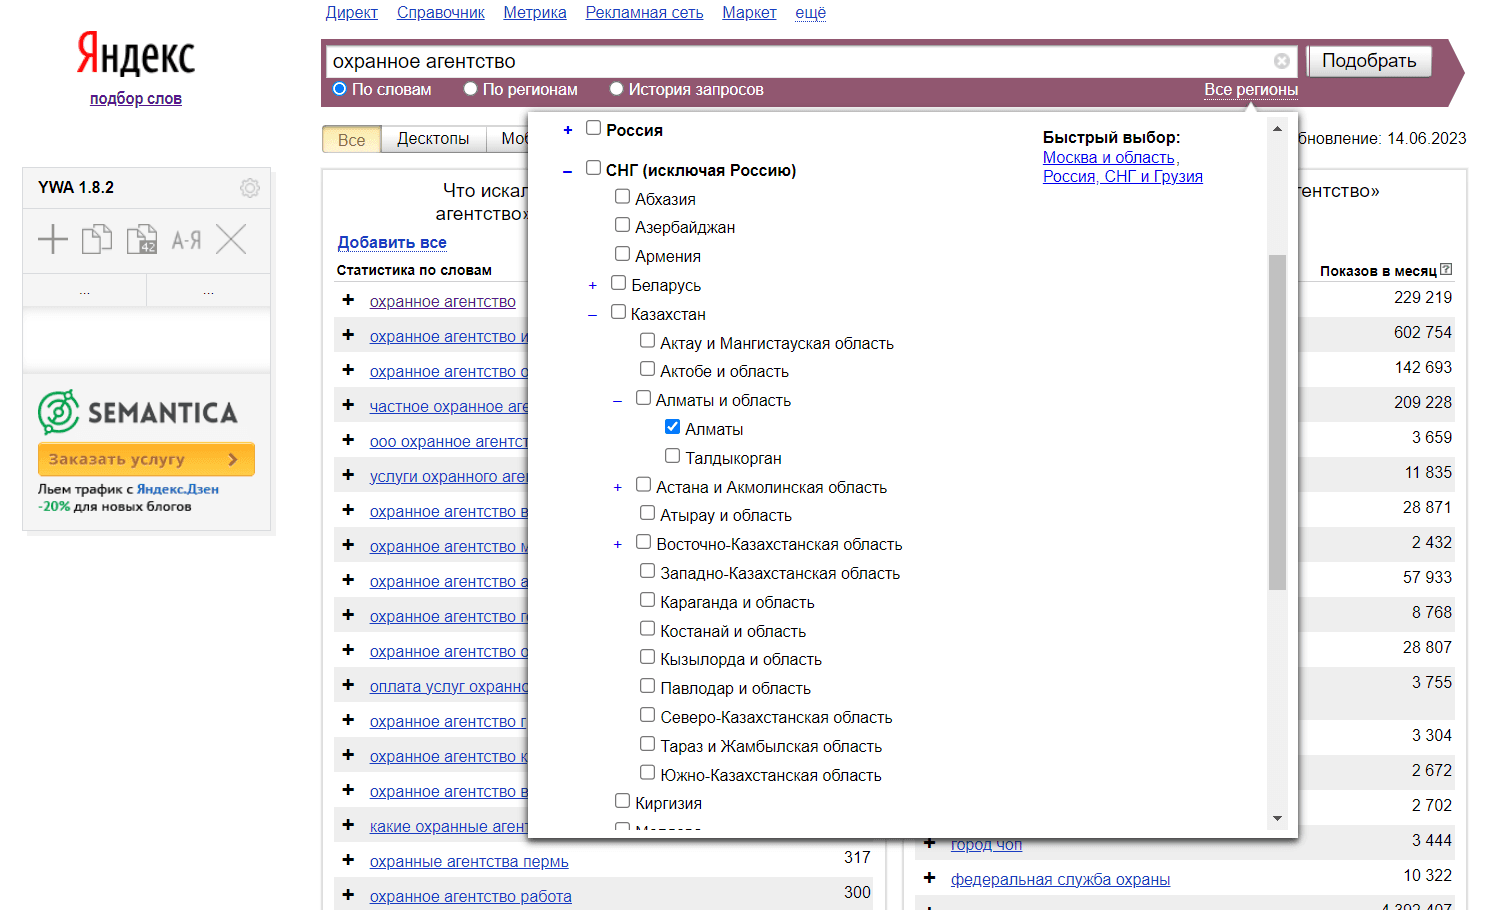The height and width of the screenshot is (910, 1497).
Task: Check the СНГ (исключая Россию) checkbox
Action: coord(593,168)
